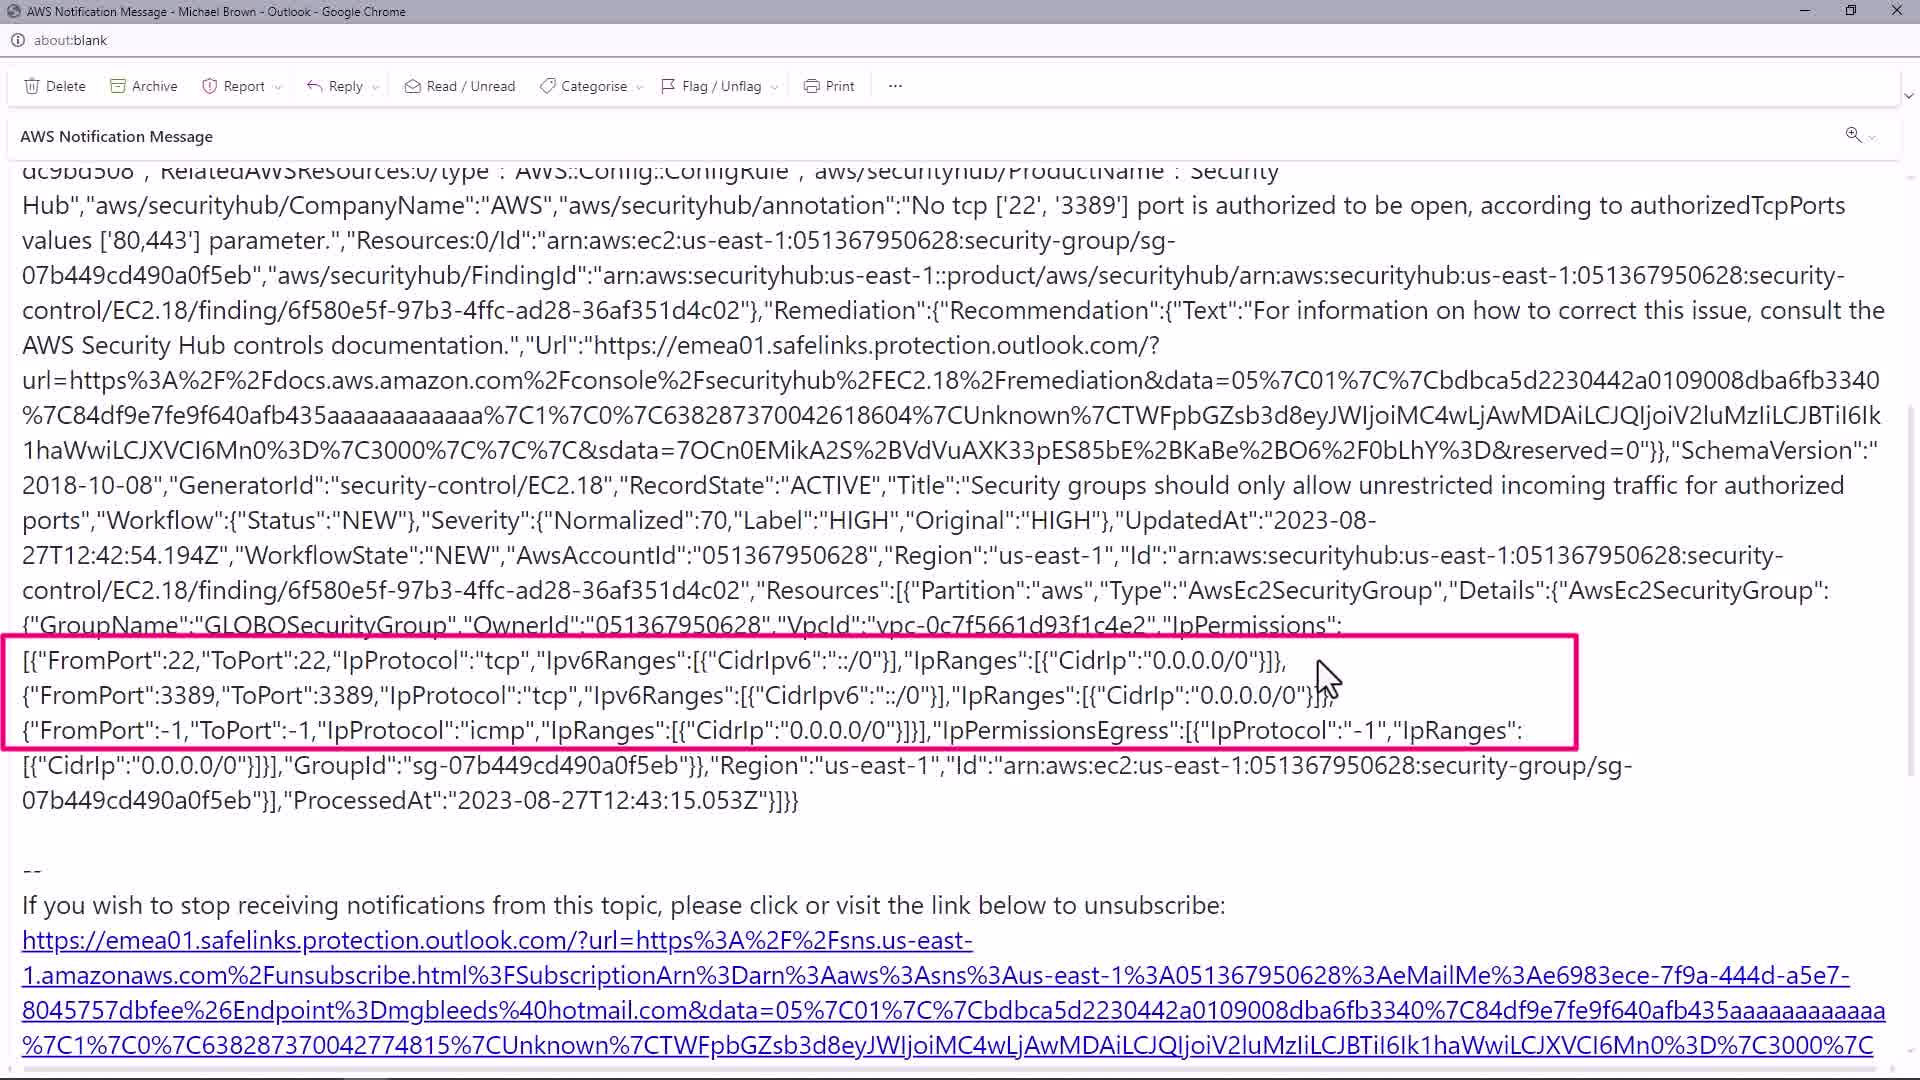The height and width of the screenshot is (1080, 1920).
Task: Click the vertical scrollbar of the message
Action: 1911,590
